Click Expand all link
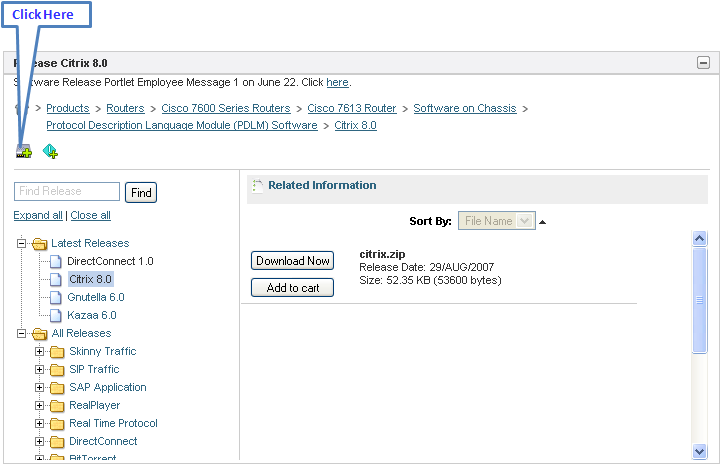 click(38, 215)
